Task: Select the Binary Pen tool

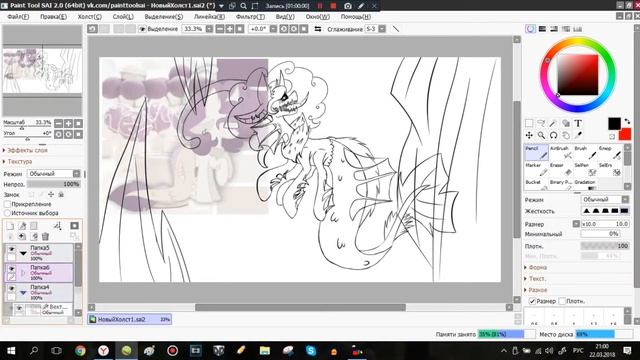Action: click(x=561, y=184)
